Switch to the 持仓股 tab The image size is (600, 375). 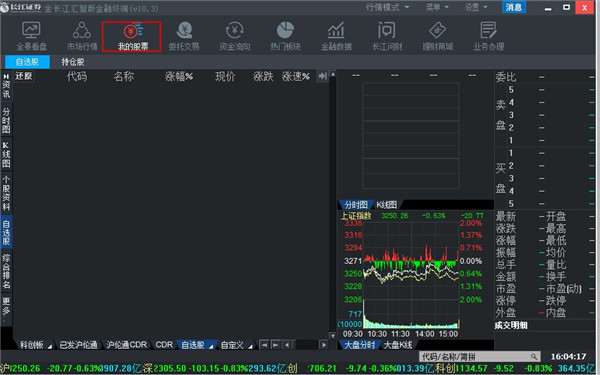(73, 62)
